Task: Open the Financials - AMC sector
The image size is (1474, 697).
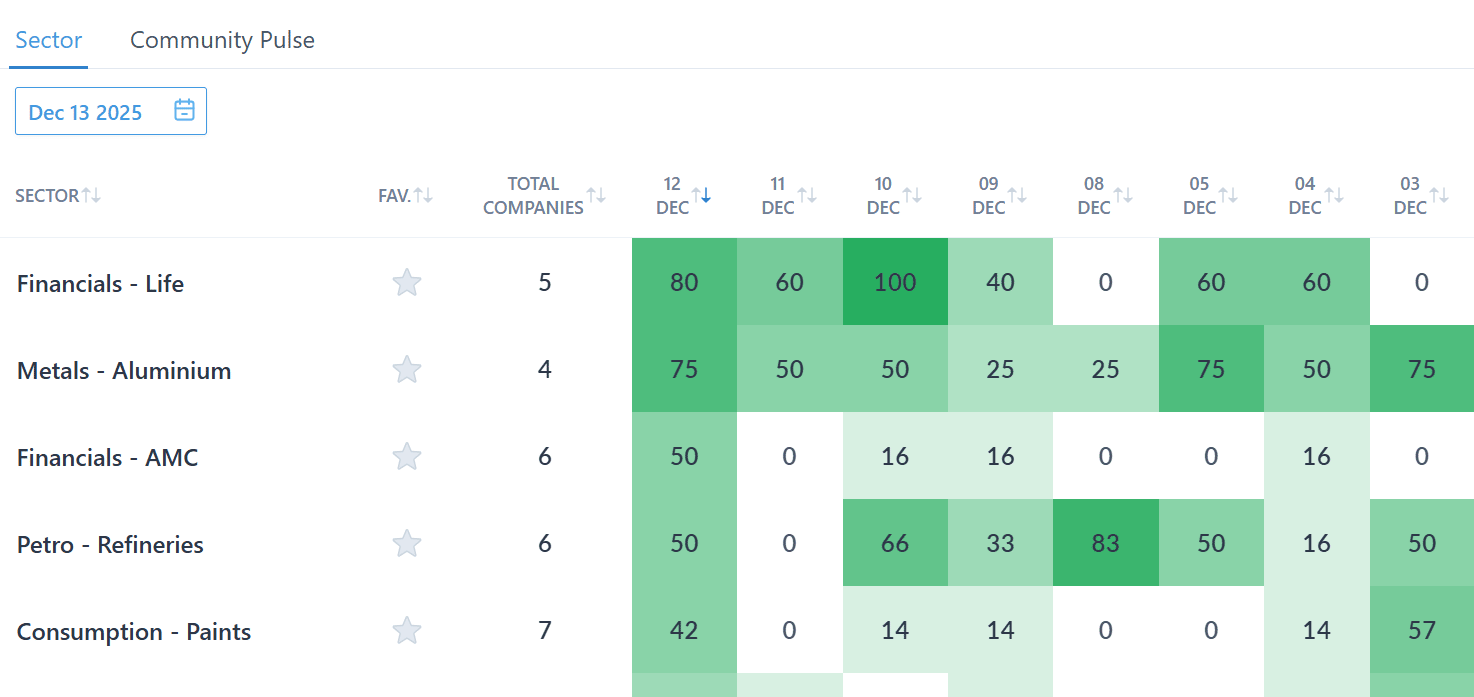Action: pos(107,458)
